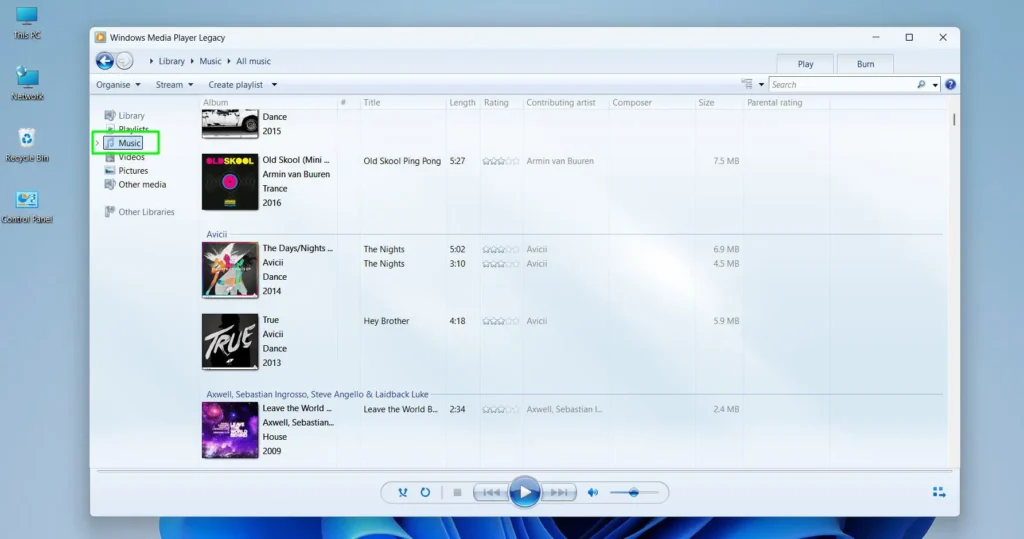
Task: Open Control Panel desktop icon
Action: (x=27, y=206)
